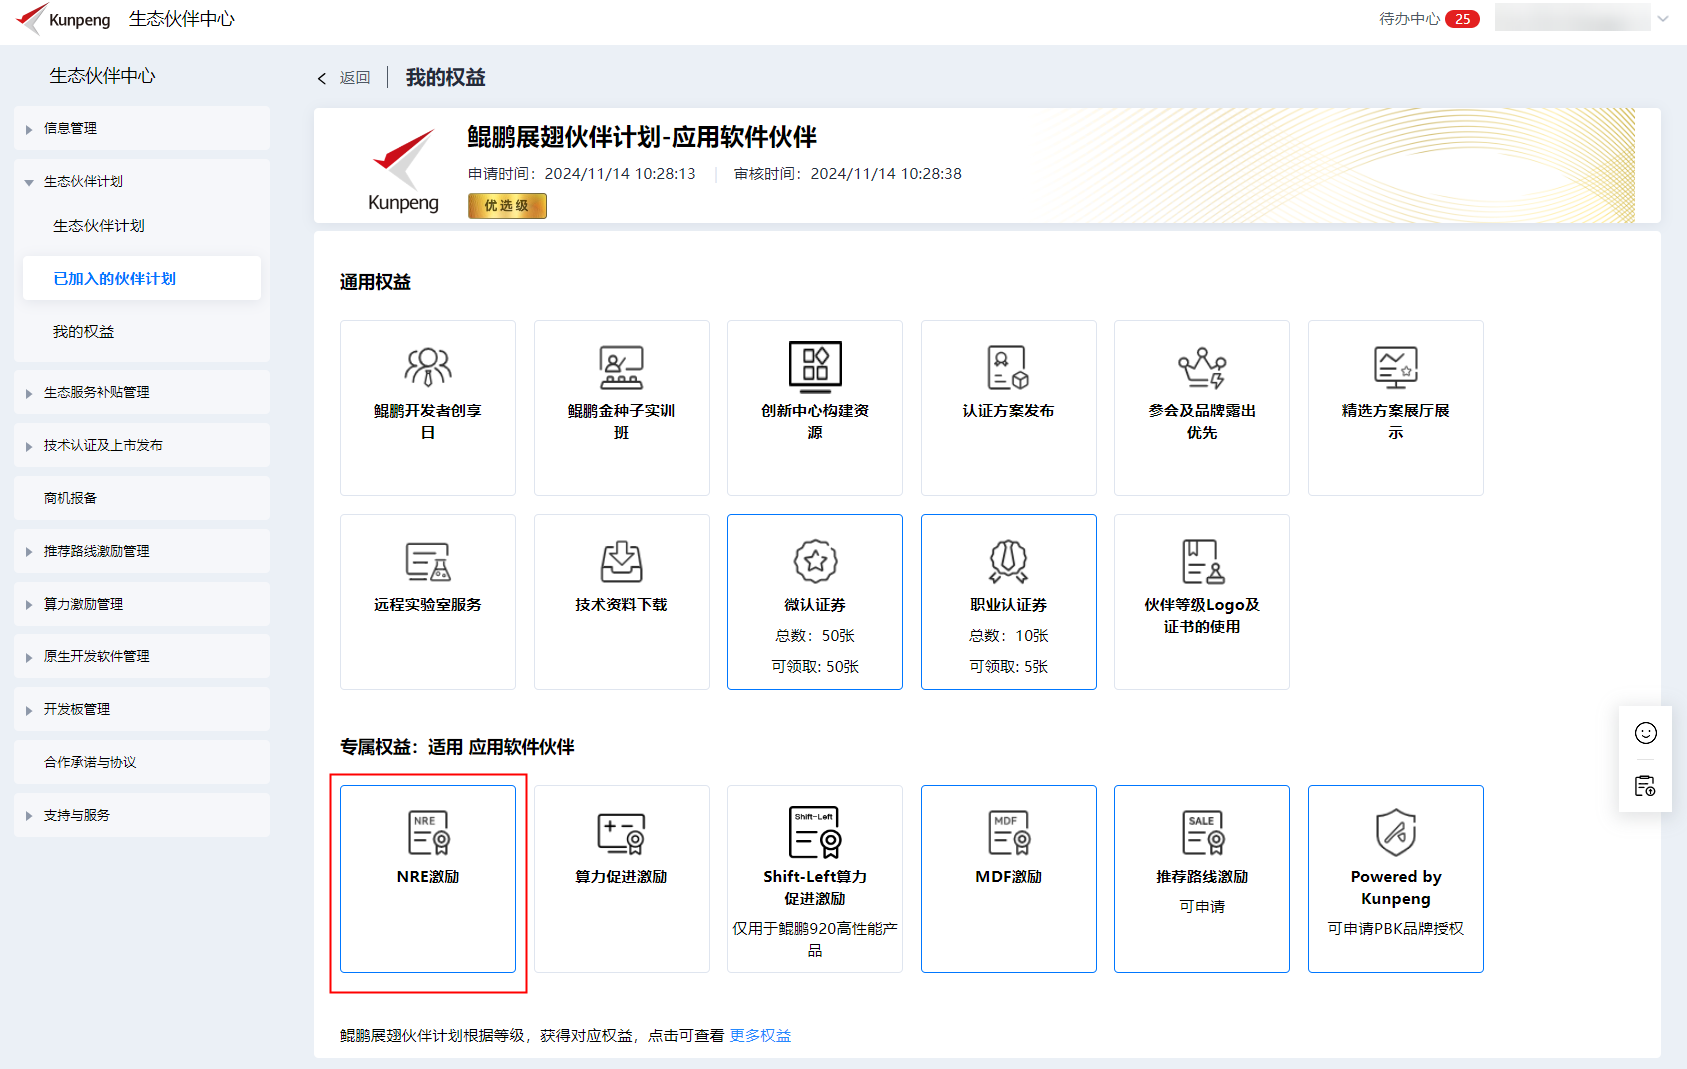Open 待办中心 with 25 pending
This screenshot has width=1687, height=1069.
coord(1429,18)
